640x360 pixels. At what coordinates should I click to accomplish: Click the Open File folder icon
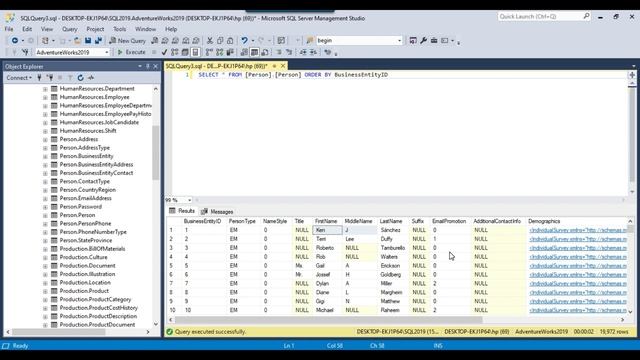pos(77,40)
